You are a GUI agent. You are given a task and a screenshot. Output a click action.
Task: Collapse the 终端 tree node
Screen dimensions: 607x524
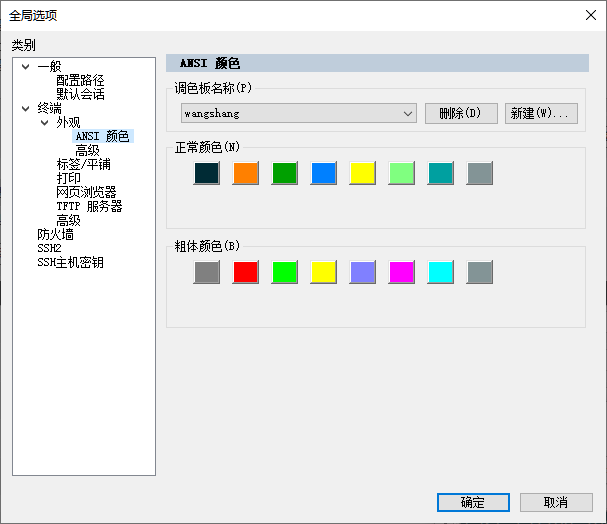click(26, 108)
